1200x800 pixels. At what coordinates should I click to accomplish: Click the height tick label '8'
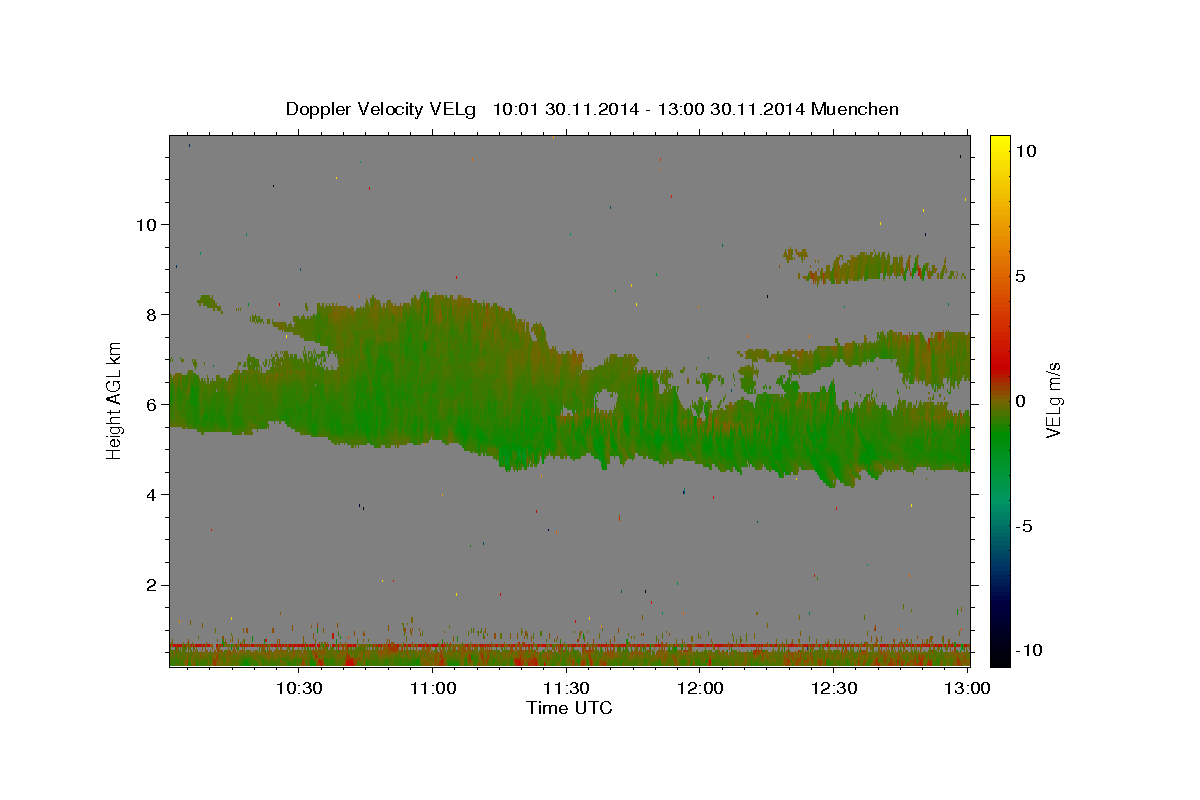coord(150,314)
